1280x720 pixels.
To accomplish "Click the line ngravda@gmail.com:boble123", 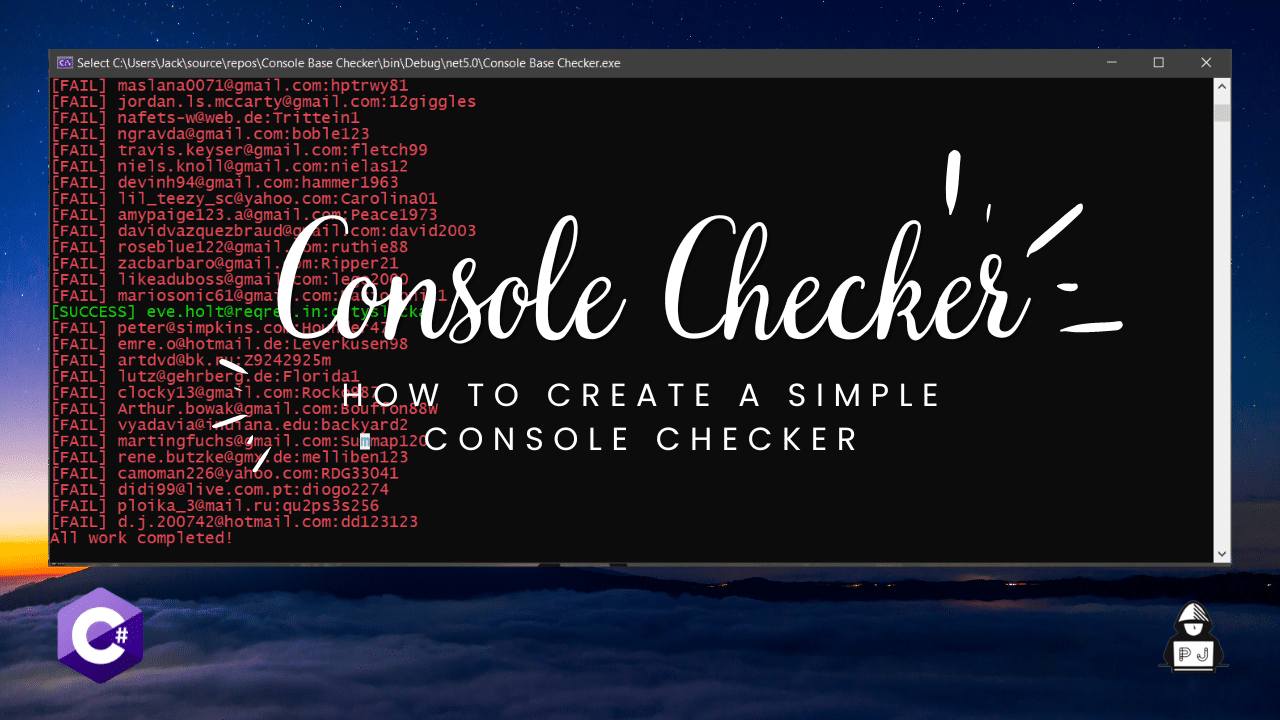I will (210, 133).
